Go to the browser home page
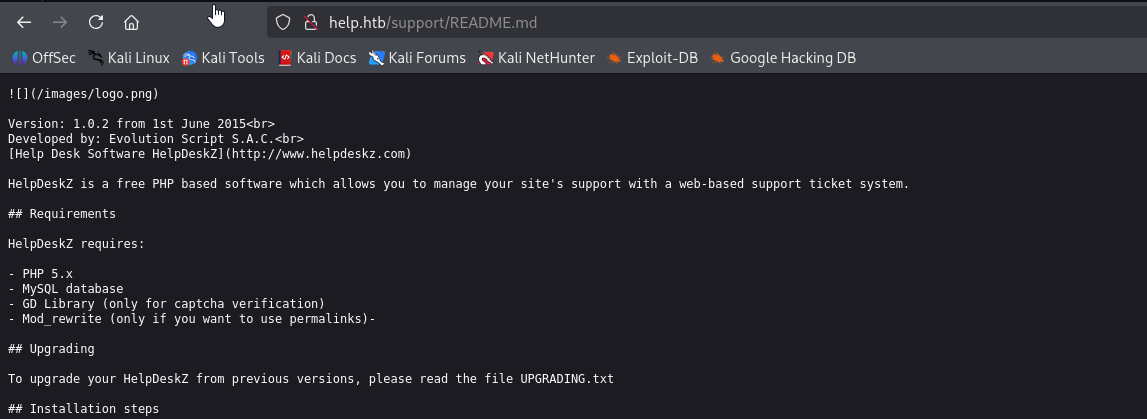Image resolution: width=1147 pixels, height=419 pixels. pos(132,23)
